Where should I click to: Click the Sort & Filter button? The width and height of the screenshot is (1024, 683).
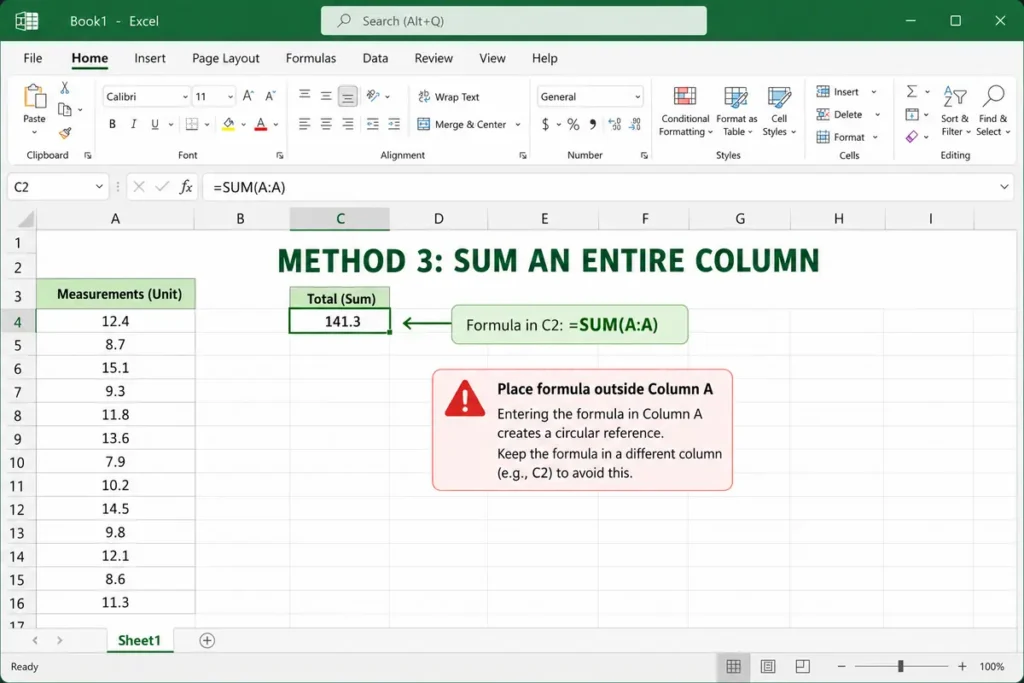point(955,111)
